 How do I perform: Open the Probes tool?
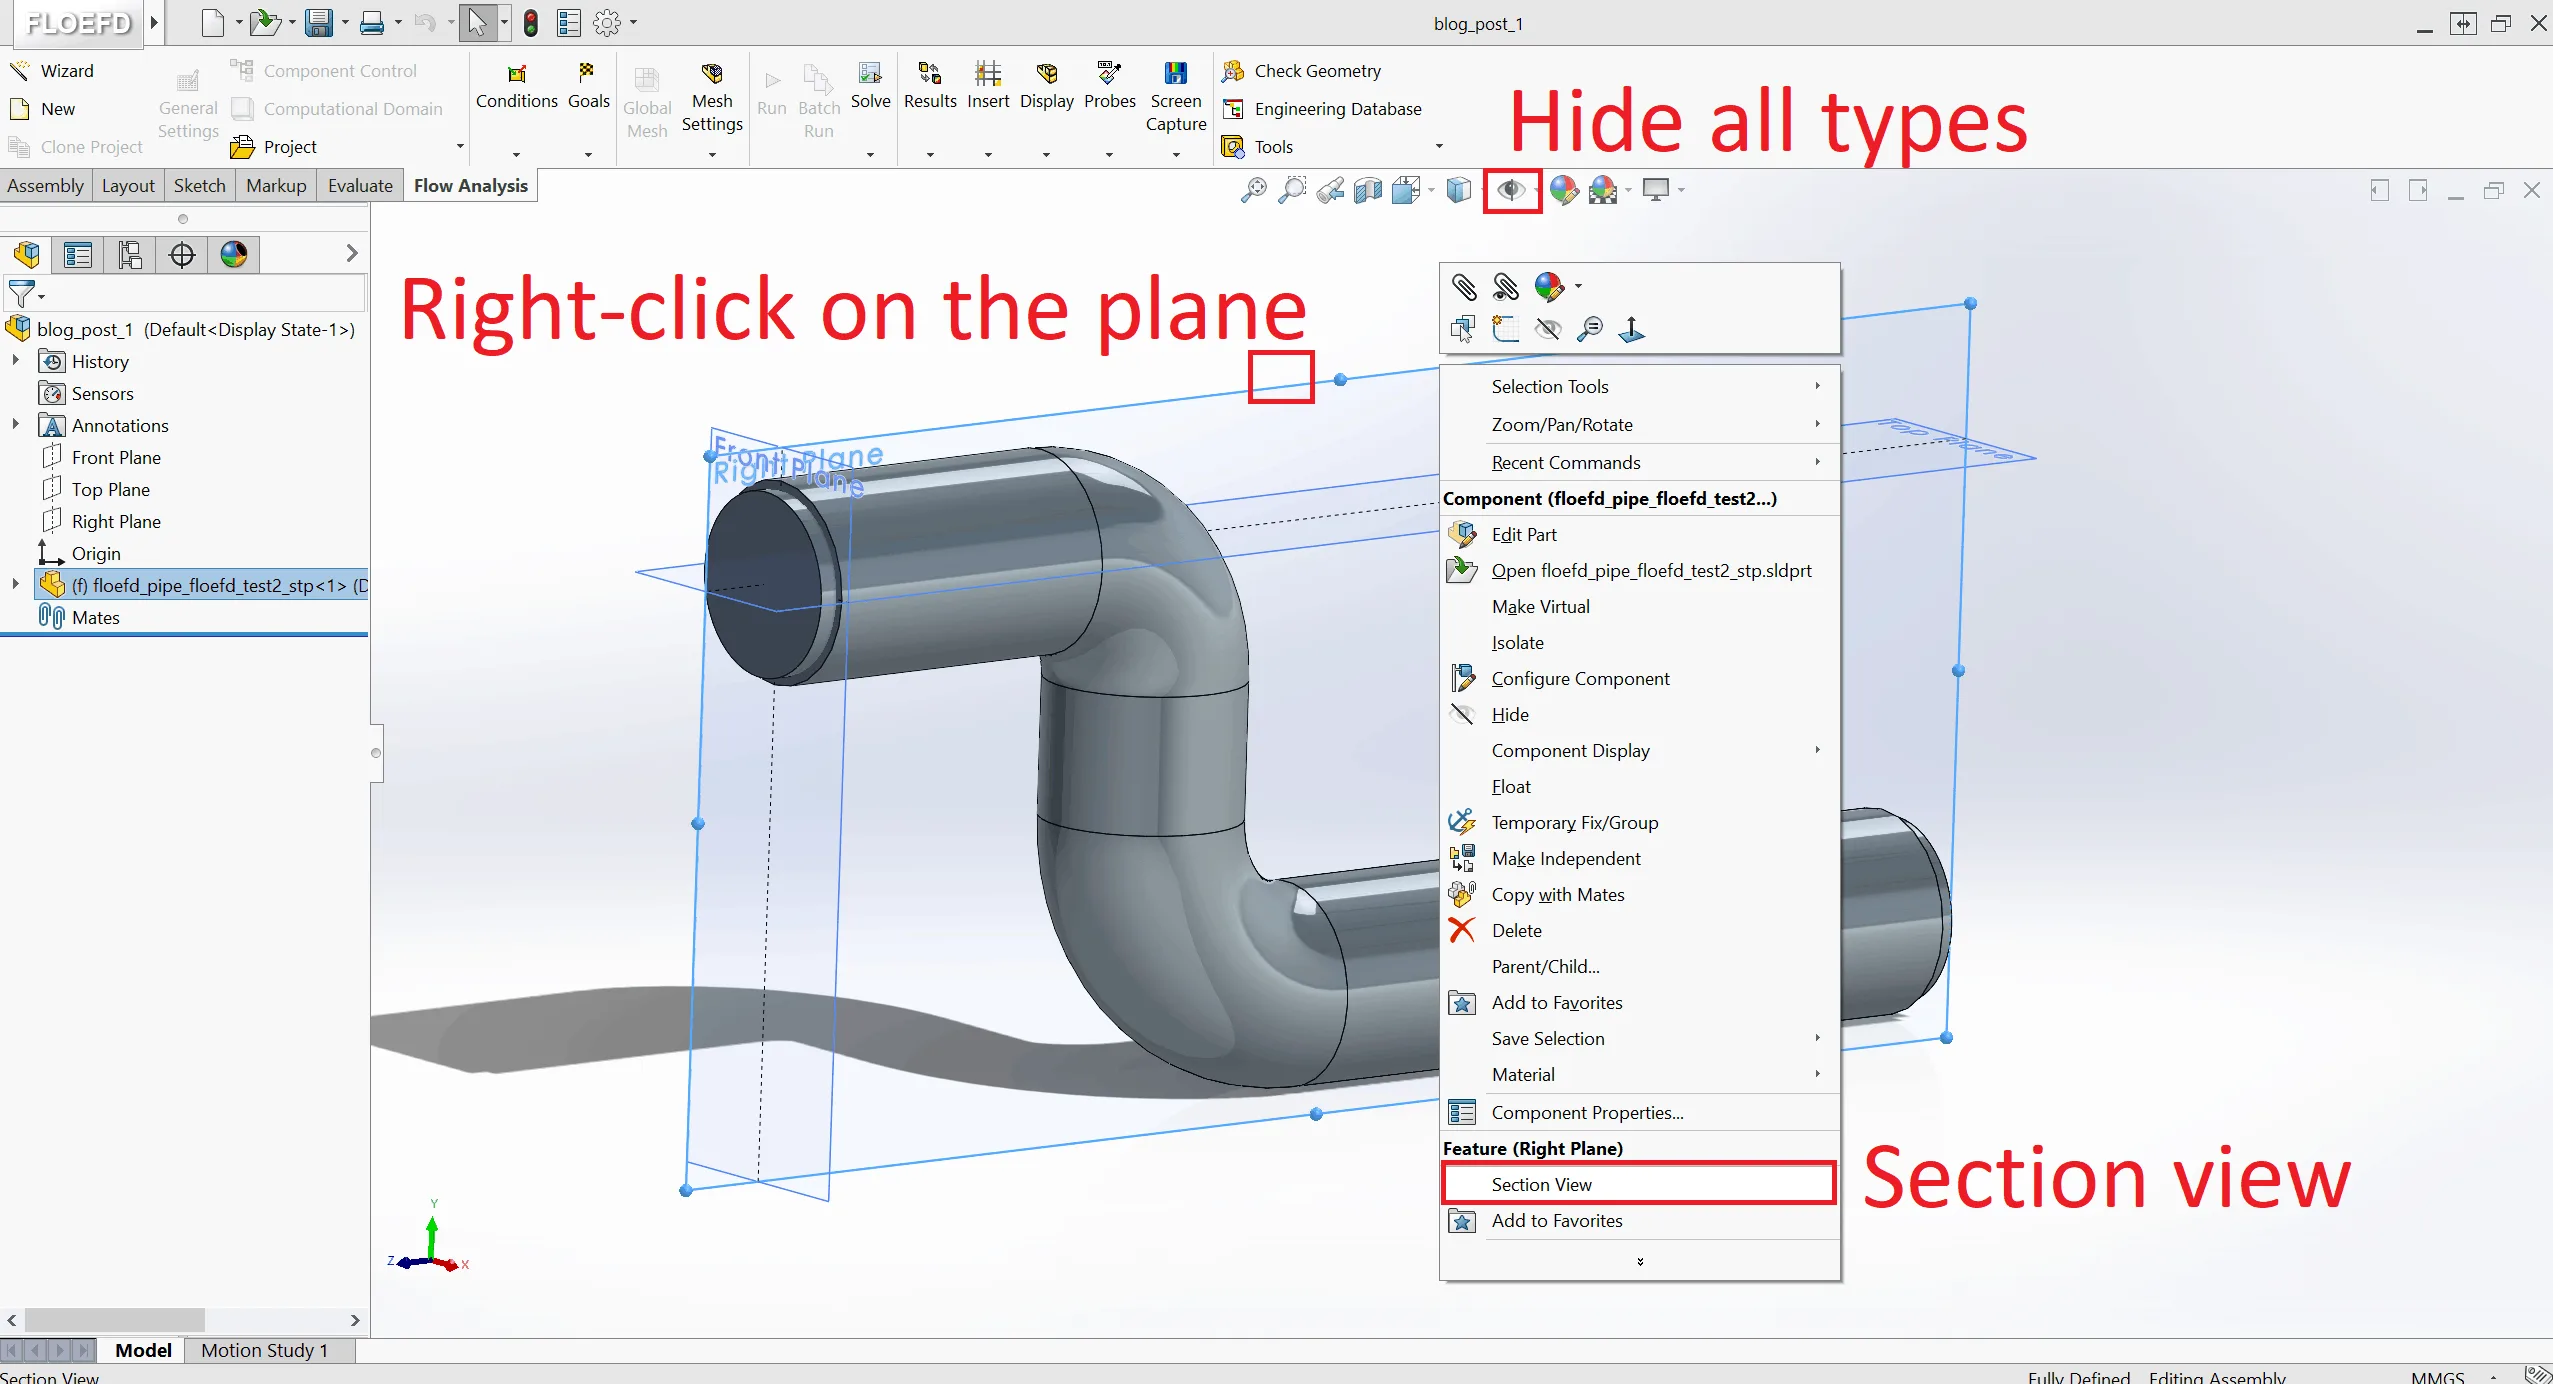tap(1109, 87)
